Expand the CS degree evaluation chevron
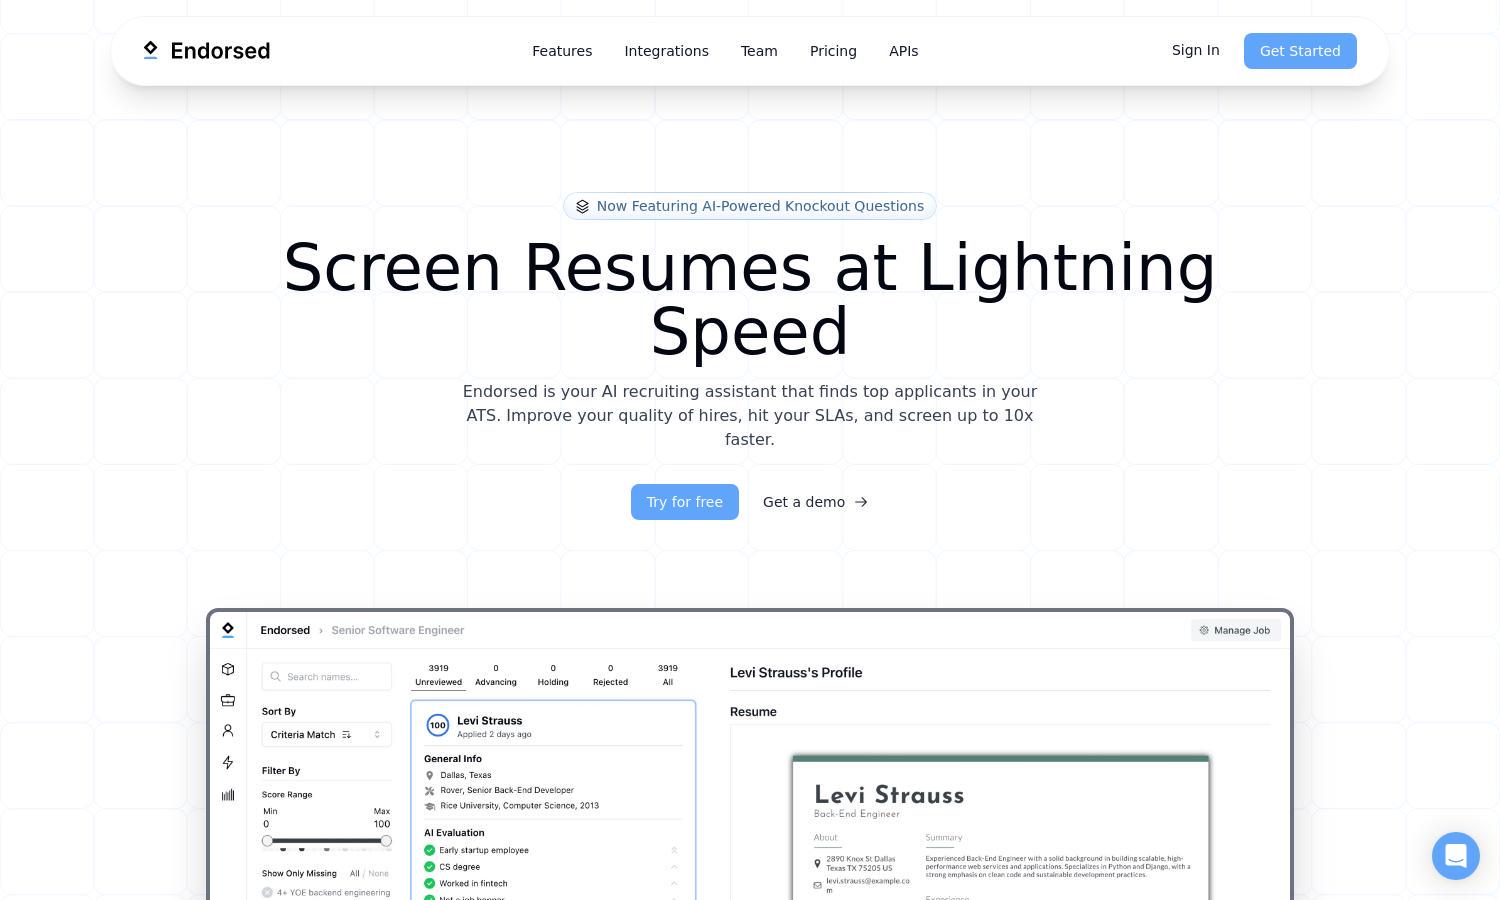 [x=674, y=867]
